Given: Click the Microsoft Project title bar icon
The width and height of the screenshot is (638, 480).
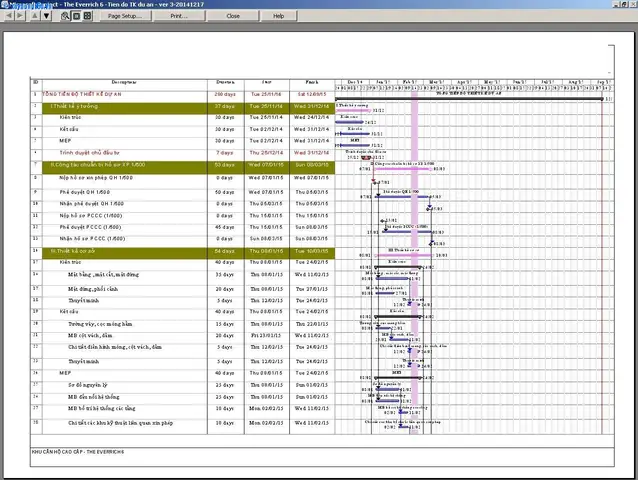Looking at the screenshot, I should pos(4,4).
